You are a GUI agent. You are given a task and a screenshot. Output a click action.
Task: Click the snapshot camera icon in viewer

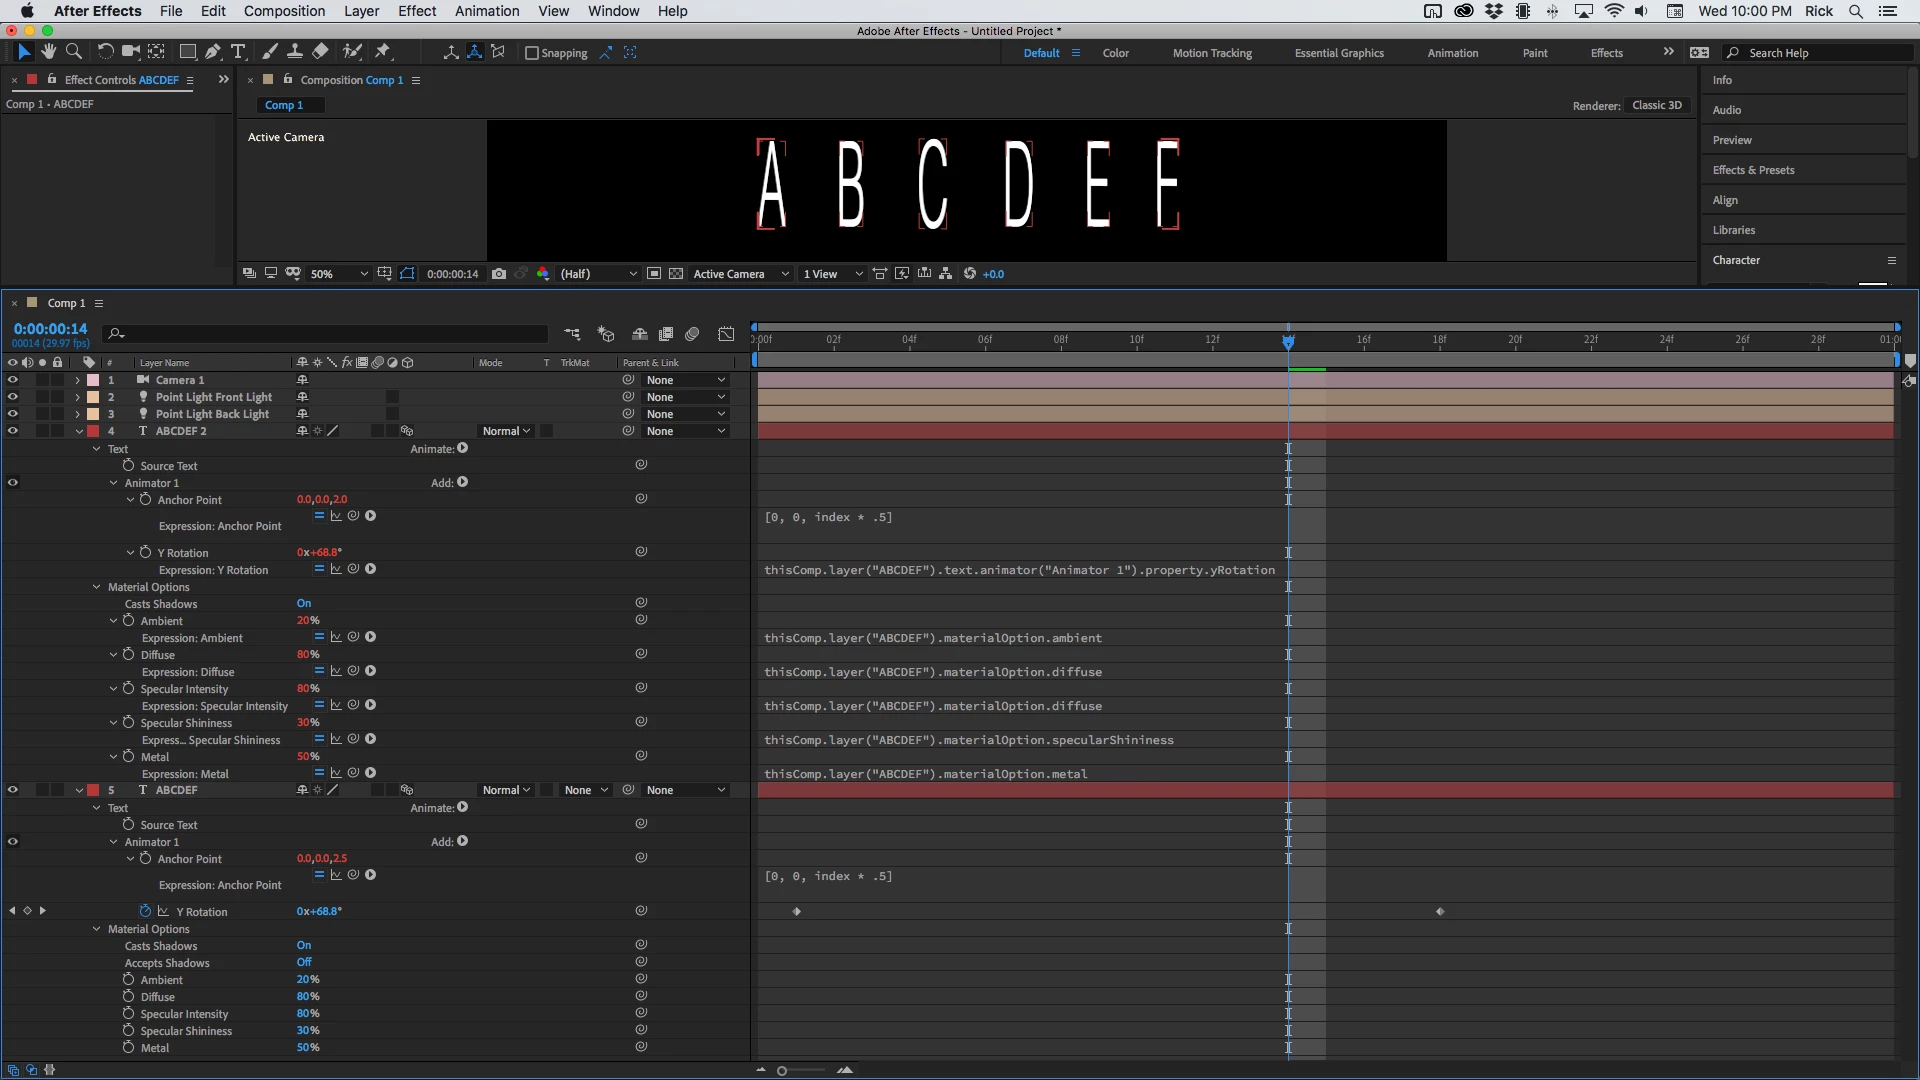click(x=499, y=273)
